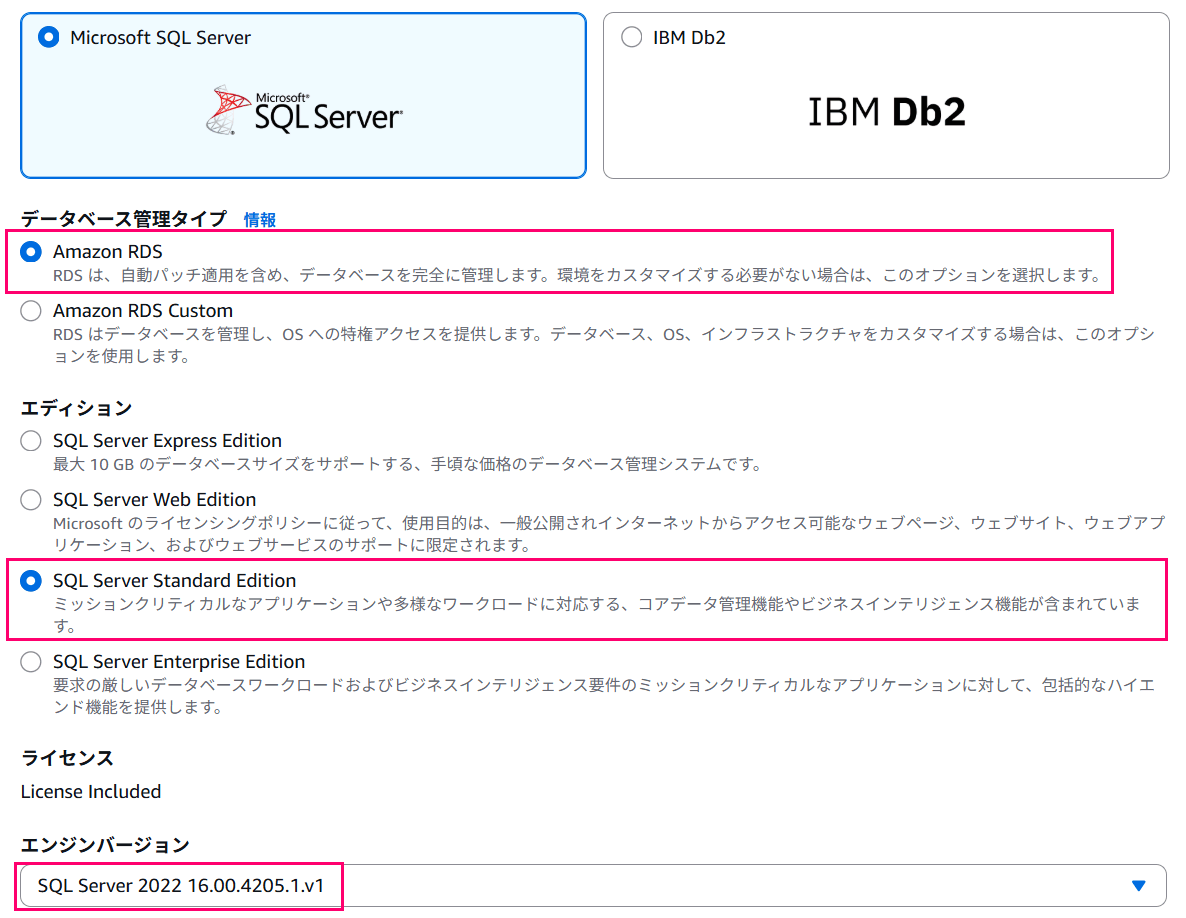Click the RDS Custom OS への特権アクセス description
The image size is (1186, 918).
pos(604,345)
